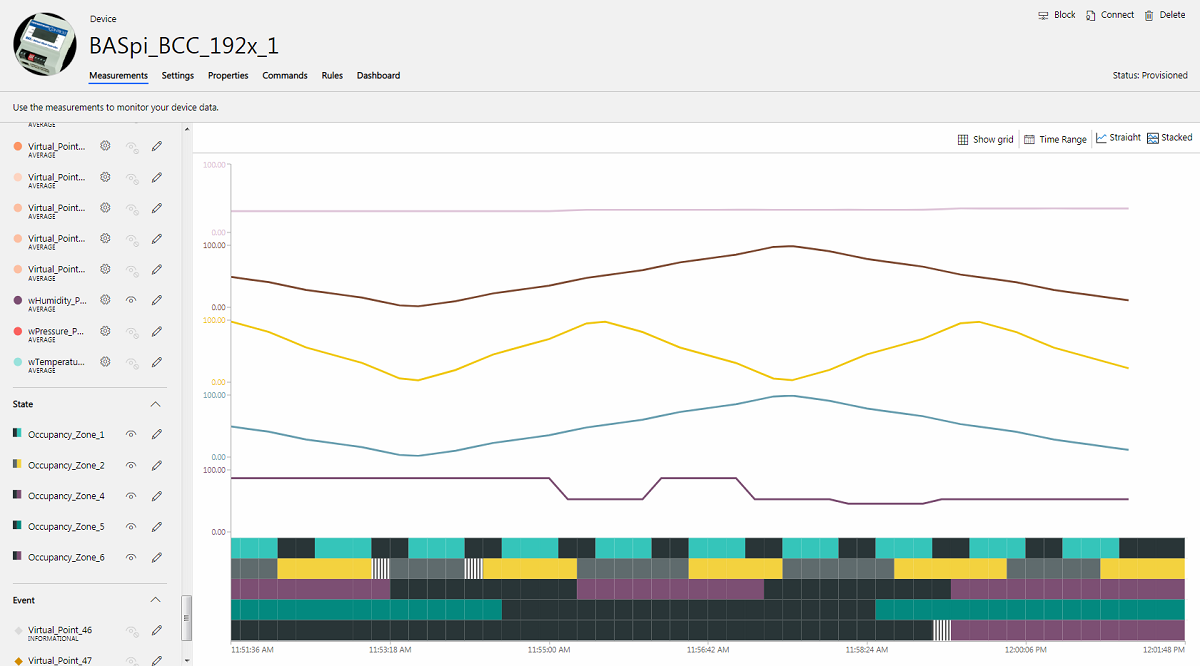Click the BASpi_BCC_192x_1 device title

pos(184,46)
